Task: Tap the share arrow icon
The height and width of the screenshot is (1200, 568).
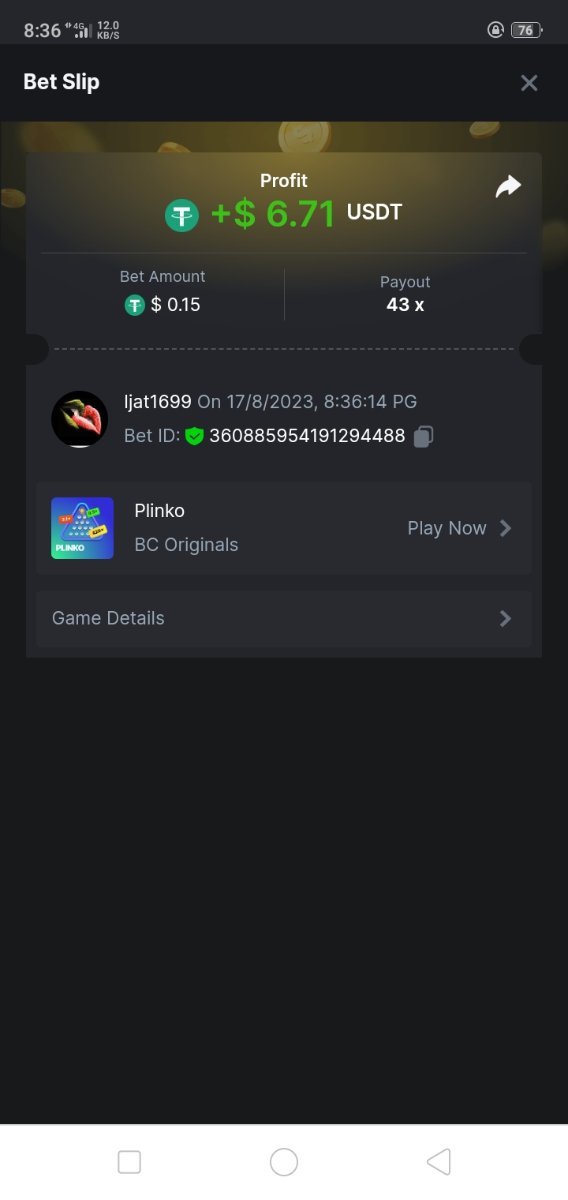Action: 509,186
